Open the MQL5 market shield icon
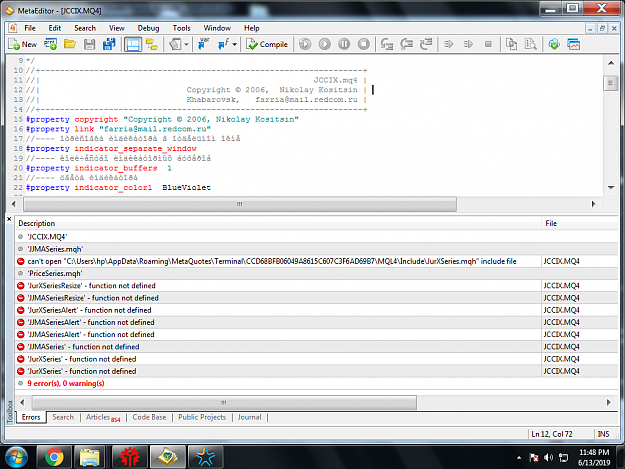 554,44
